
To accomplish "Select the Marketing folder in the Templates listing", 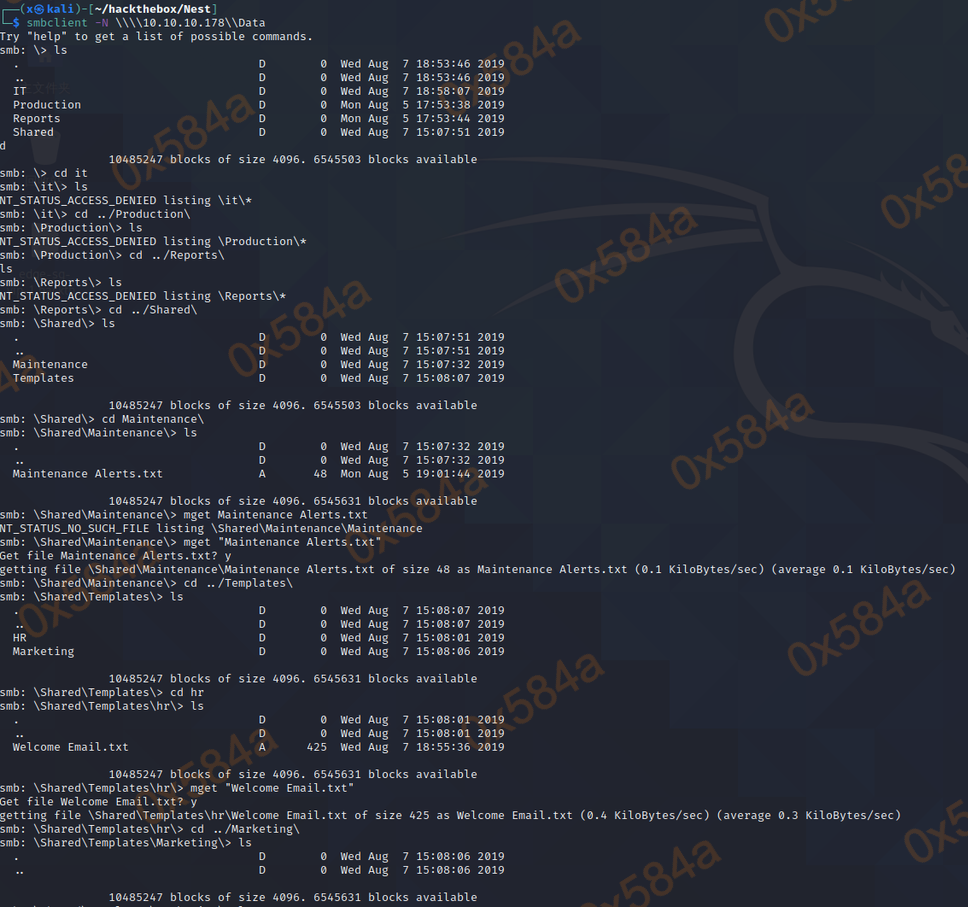I will tap(43, 652).
